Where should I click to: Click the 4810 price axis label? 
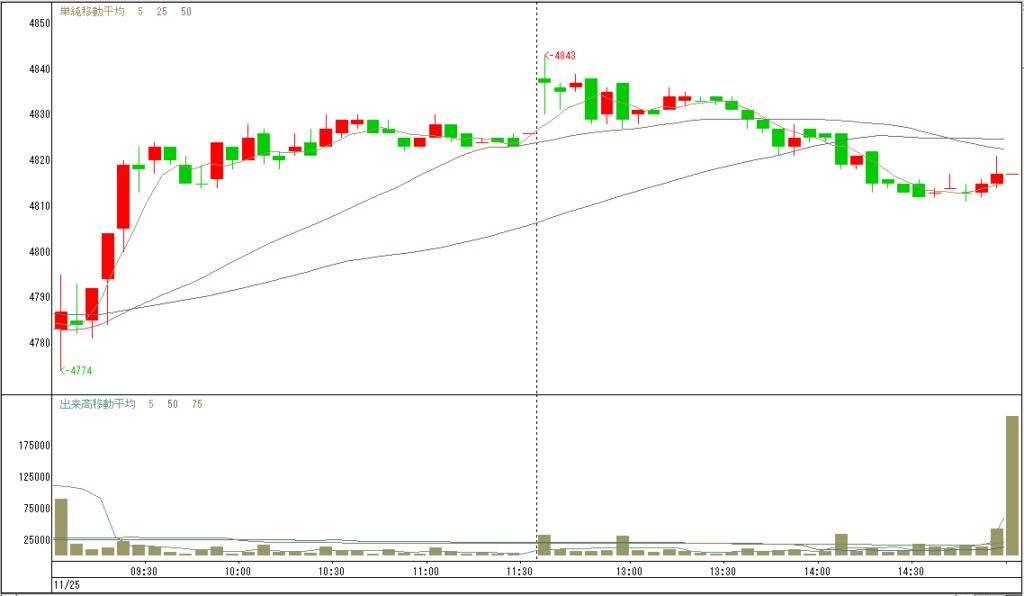pyautogui.click(x=40, y=206)
